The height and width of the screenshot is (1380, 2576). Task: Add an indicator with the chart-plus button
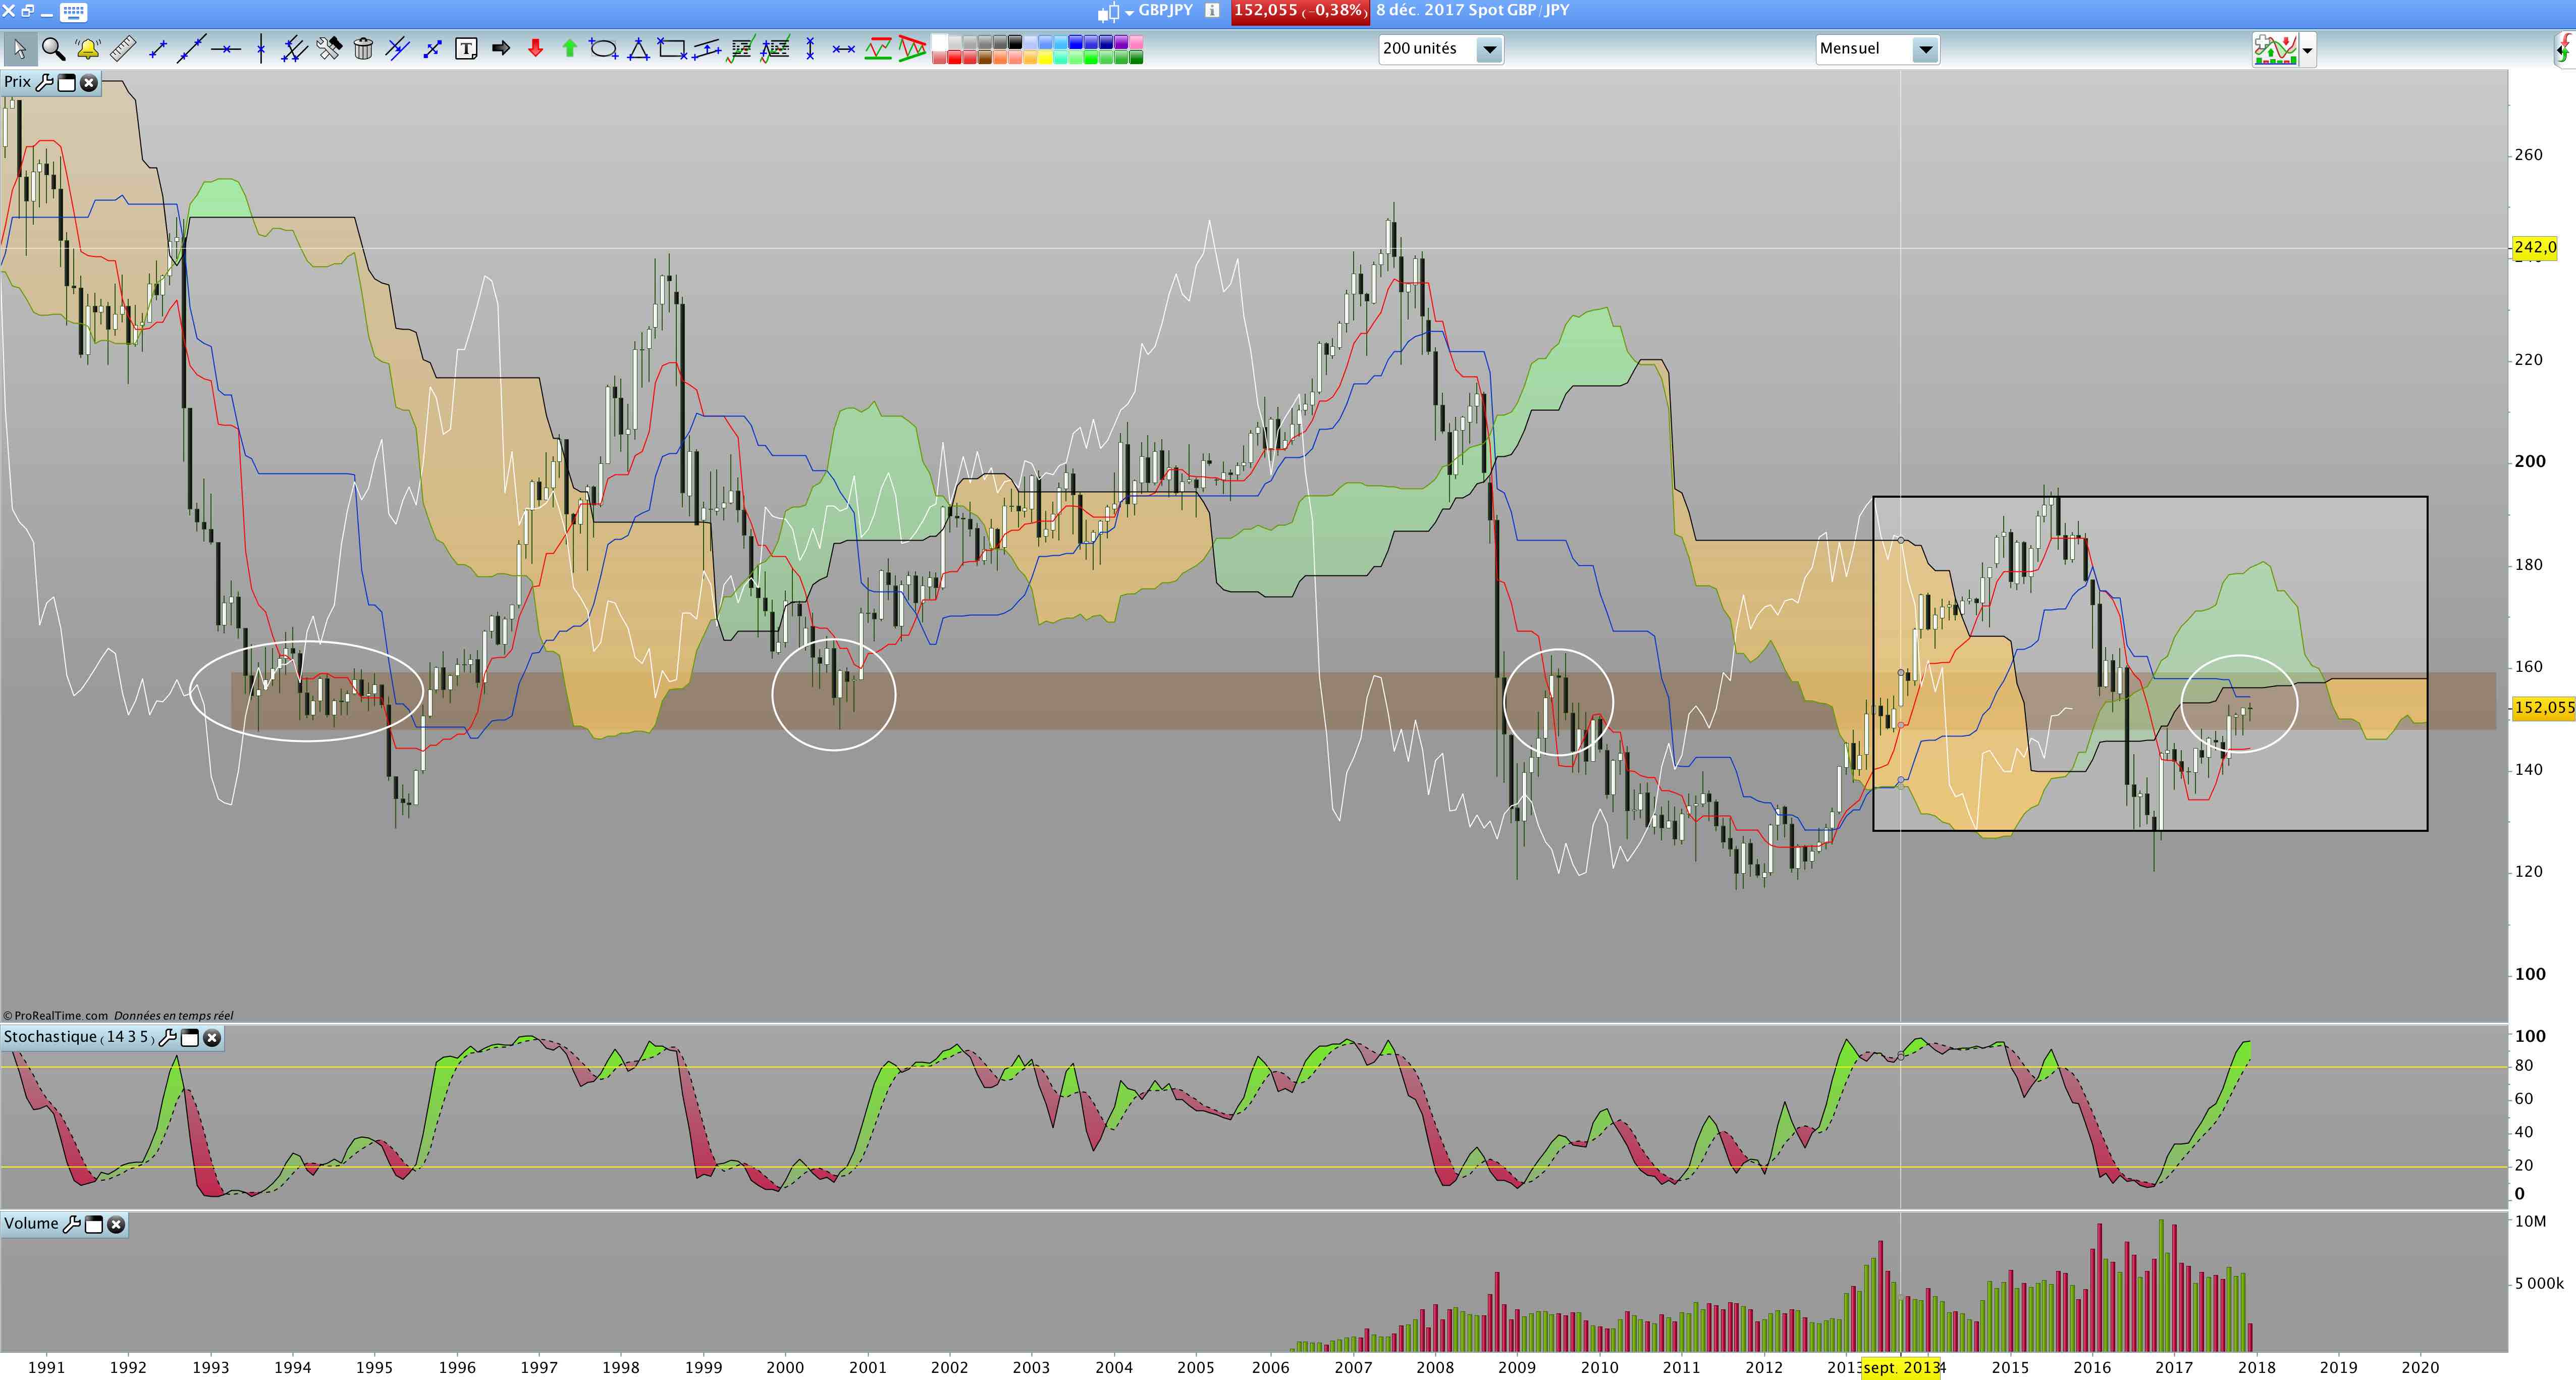[x=2275, y=49]
